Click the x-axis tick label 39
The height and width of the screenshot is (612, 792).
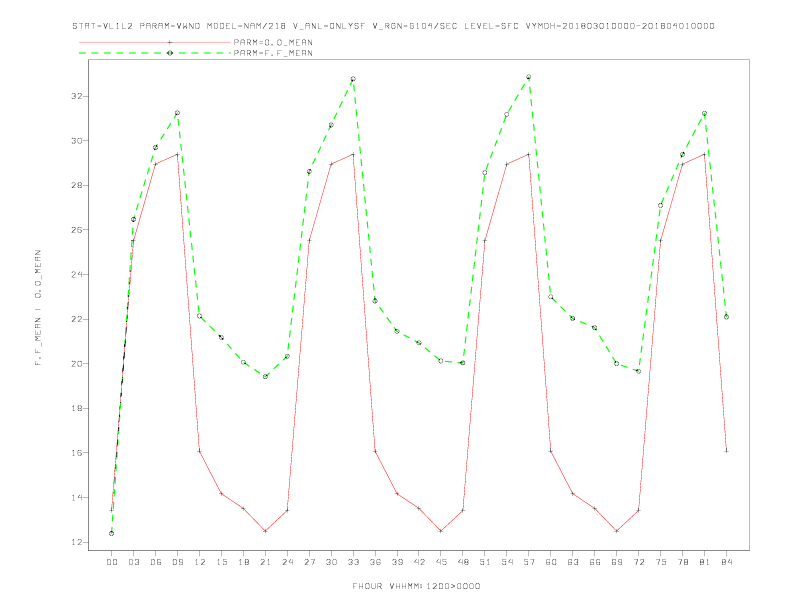tap(397, 562)
